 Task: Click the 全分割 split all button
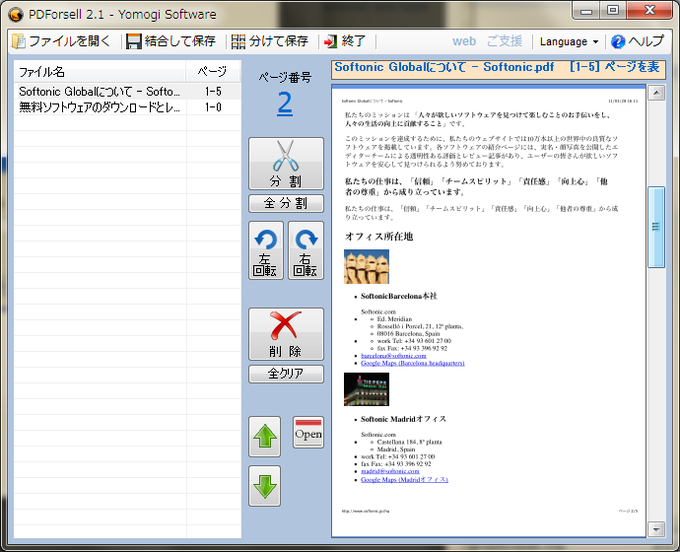(286, 203)
